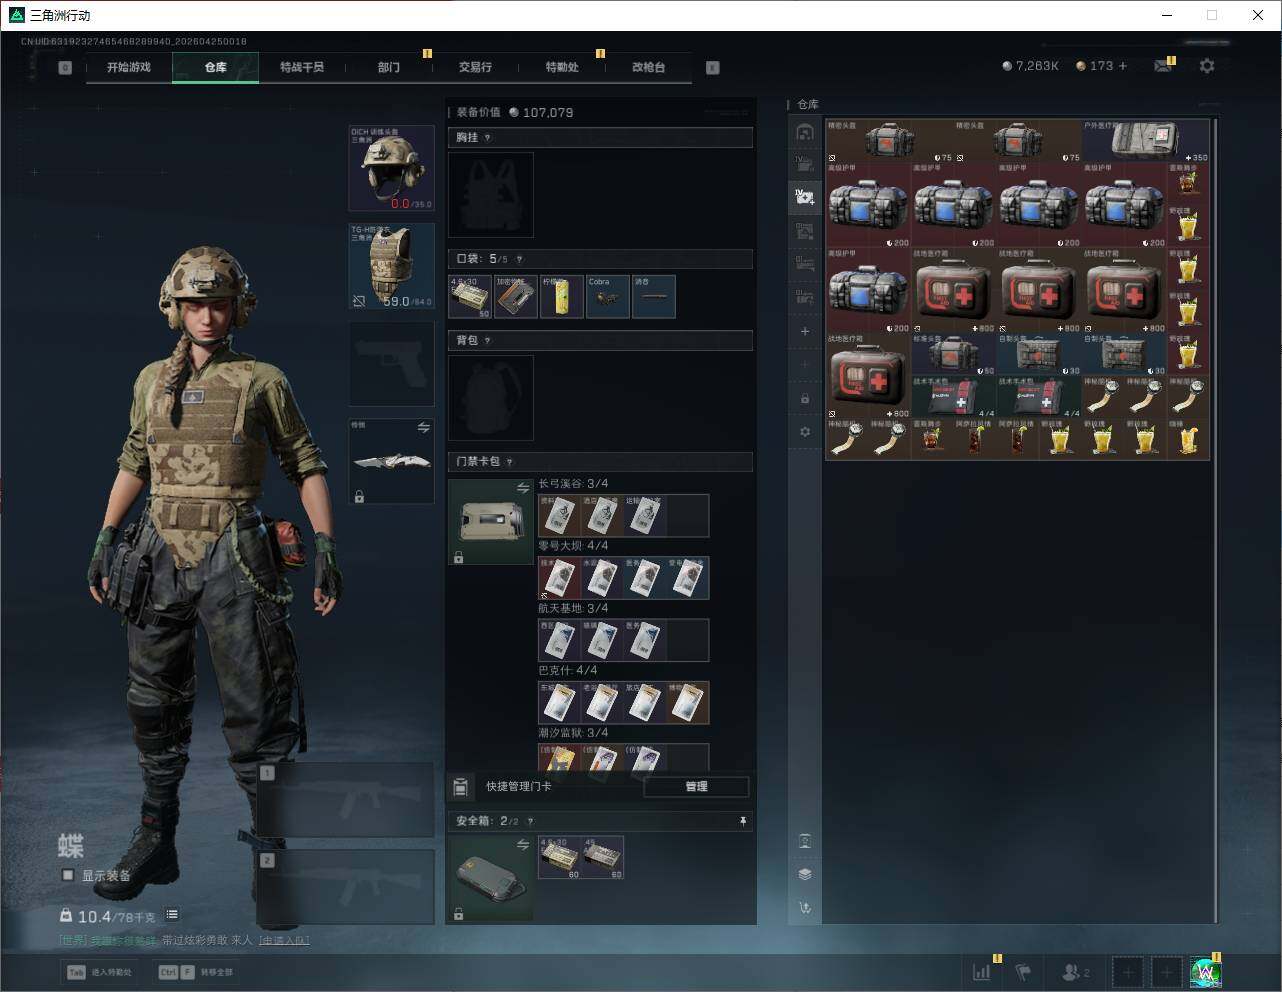Open the 改枪台 tab
Viewport: 1282px width, 992px height.
[x=648, y=67]
